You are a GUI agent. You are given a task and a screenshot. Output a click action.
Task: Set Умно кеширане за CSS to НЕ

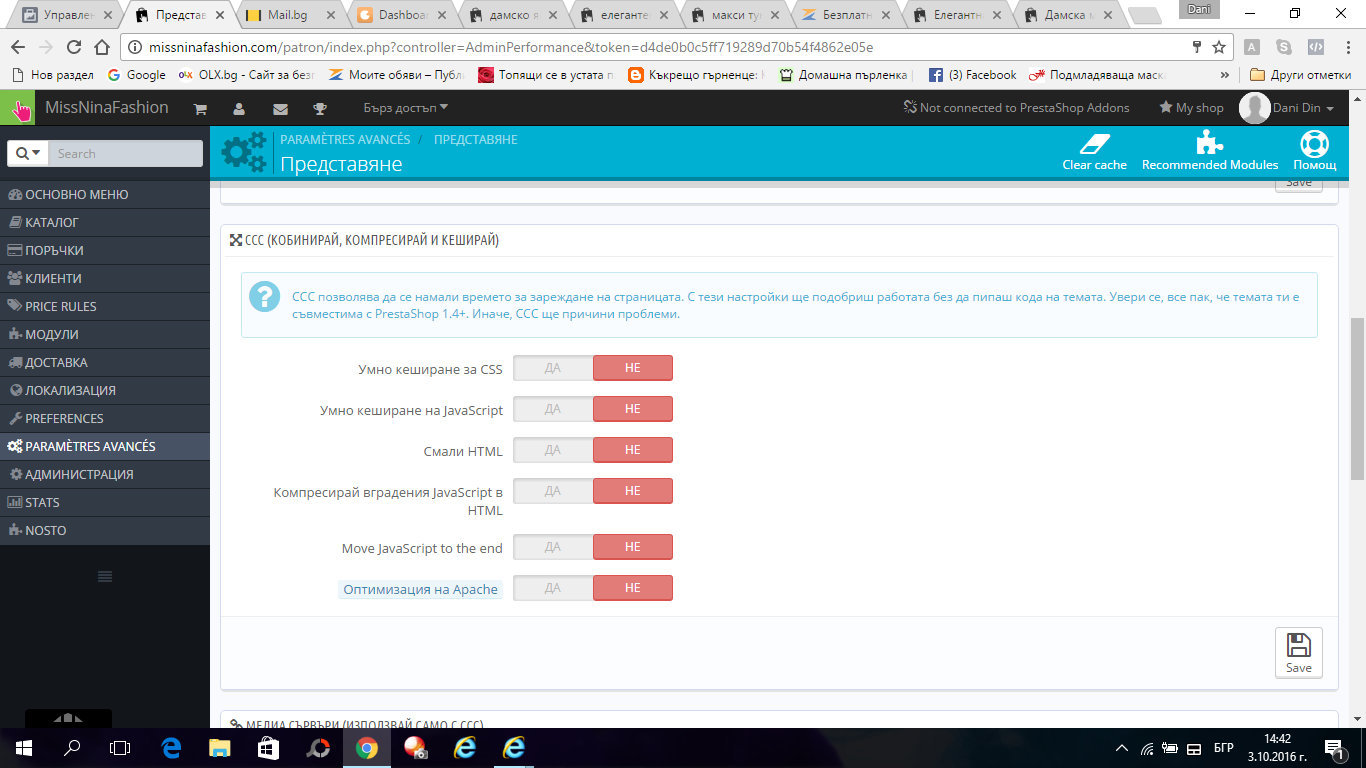coord(633,368)
